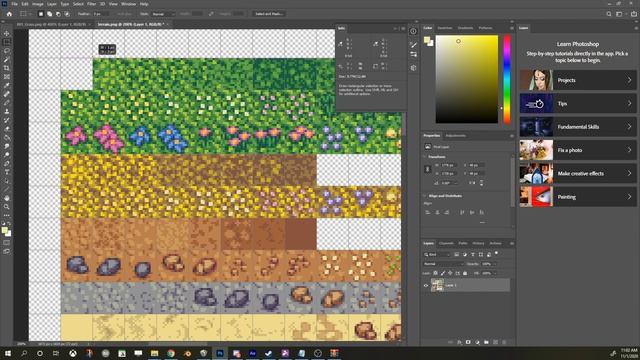This screenshot has width=640, height=360.
Task: Open the Windows Start menu
Action: [7, 353]
